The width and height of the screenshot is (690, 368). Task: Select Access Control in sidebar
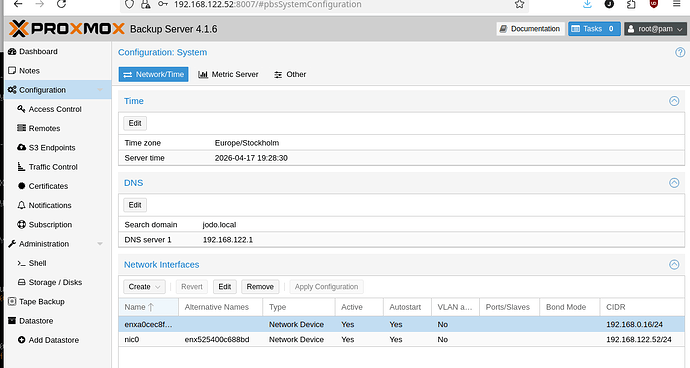(x=55, y=109)
